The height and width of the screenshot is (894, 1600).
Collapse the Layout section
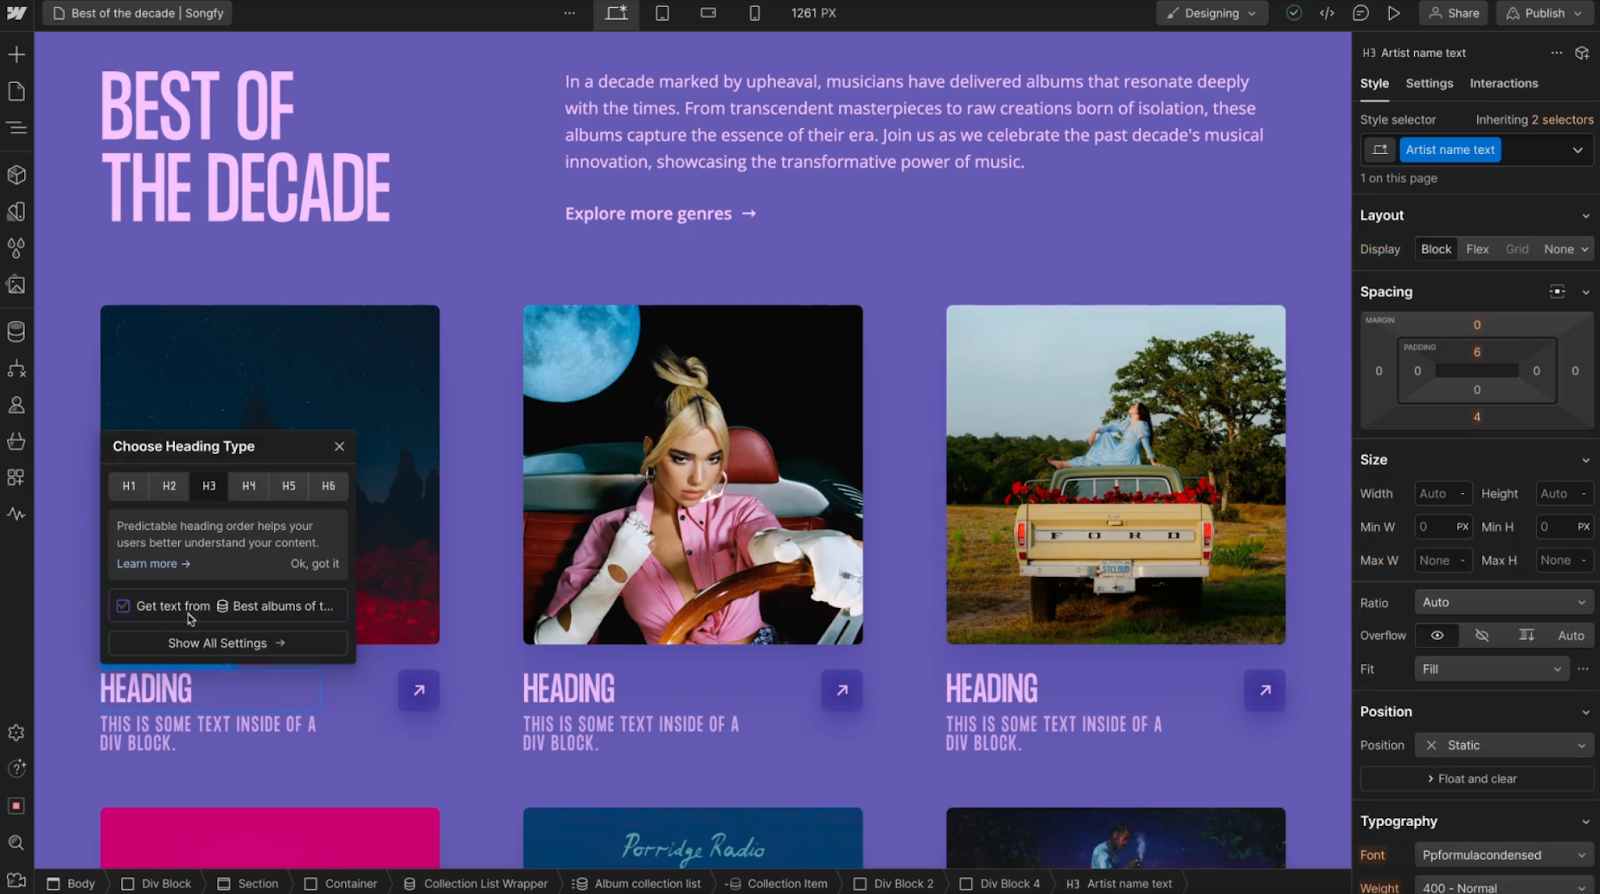coord(1584,216)
